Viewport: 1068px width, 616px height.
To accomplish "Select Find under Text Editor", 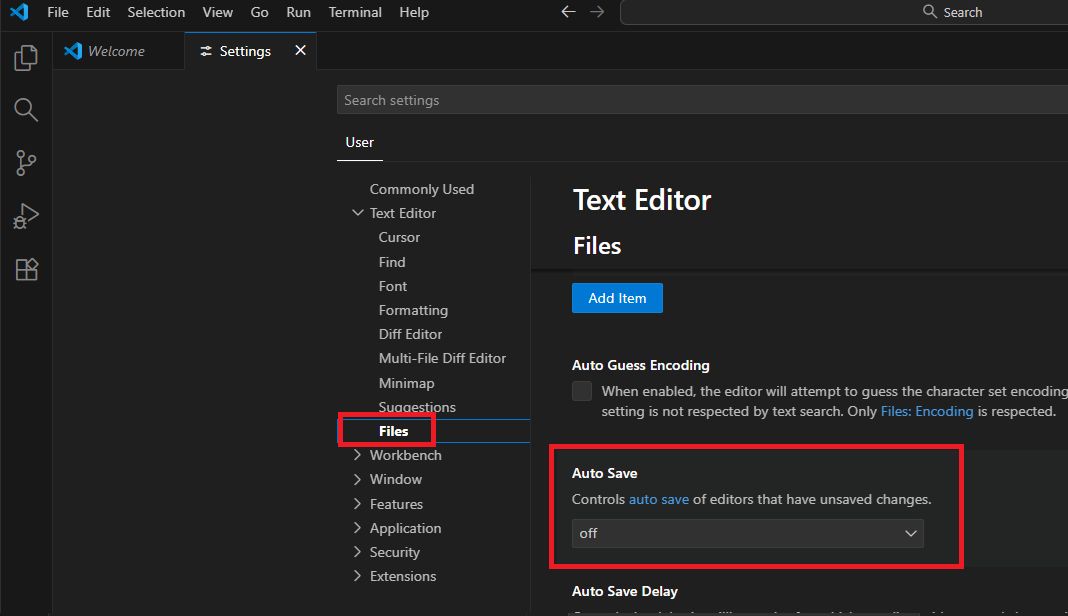I will pos(392,262).
